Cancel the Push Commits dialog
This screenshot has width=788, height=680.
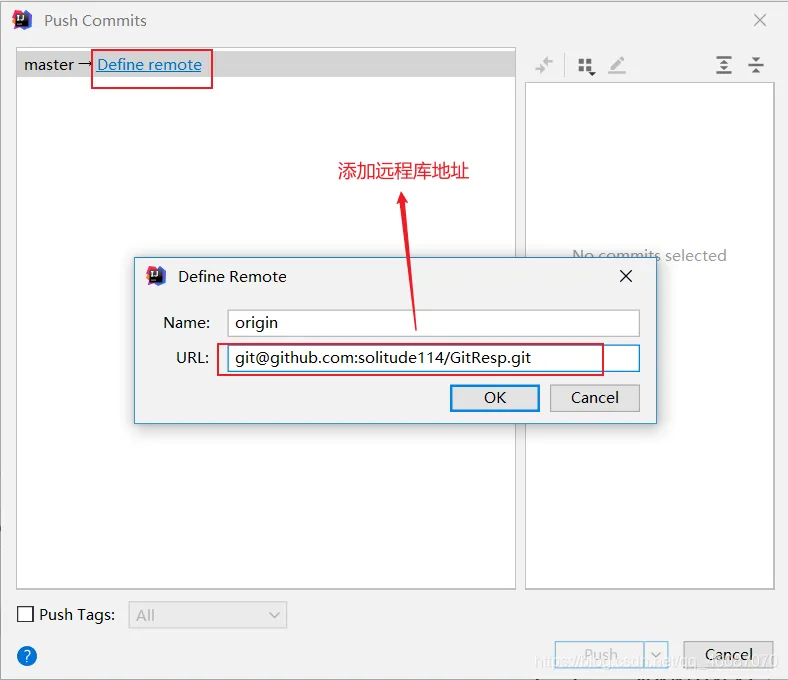(728, 655)
